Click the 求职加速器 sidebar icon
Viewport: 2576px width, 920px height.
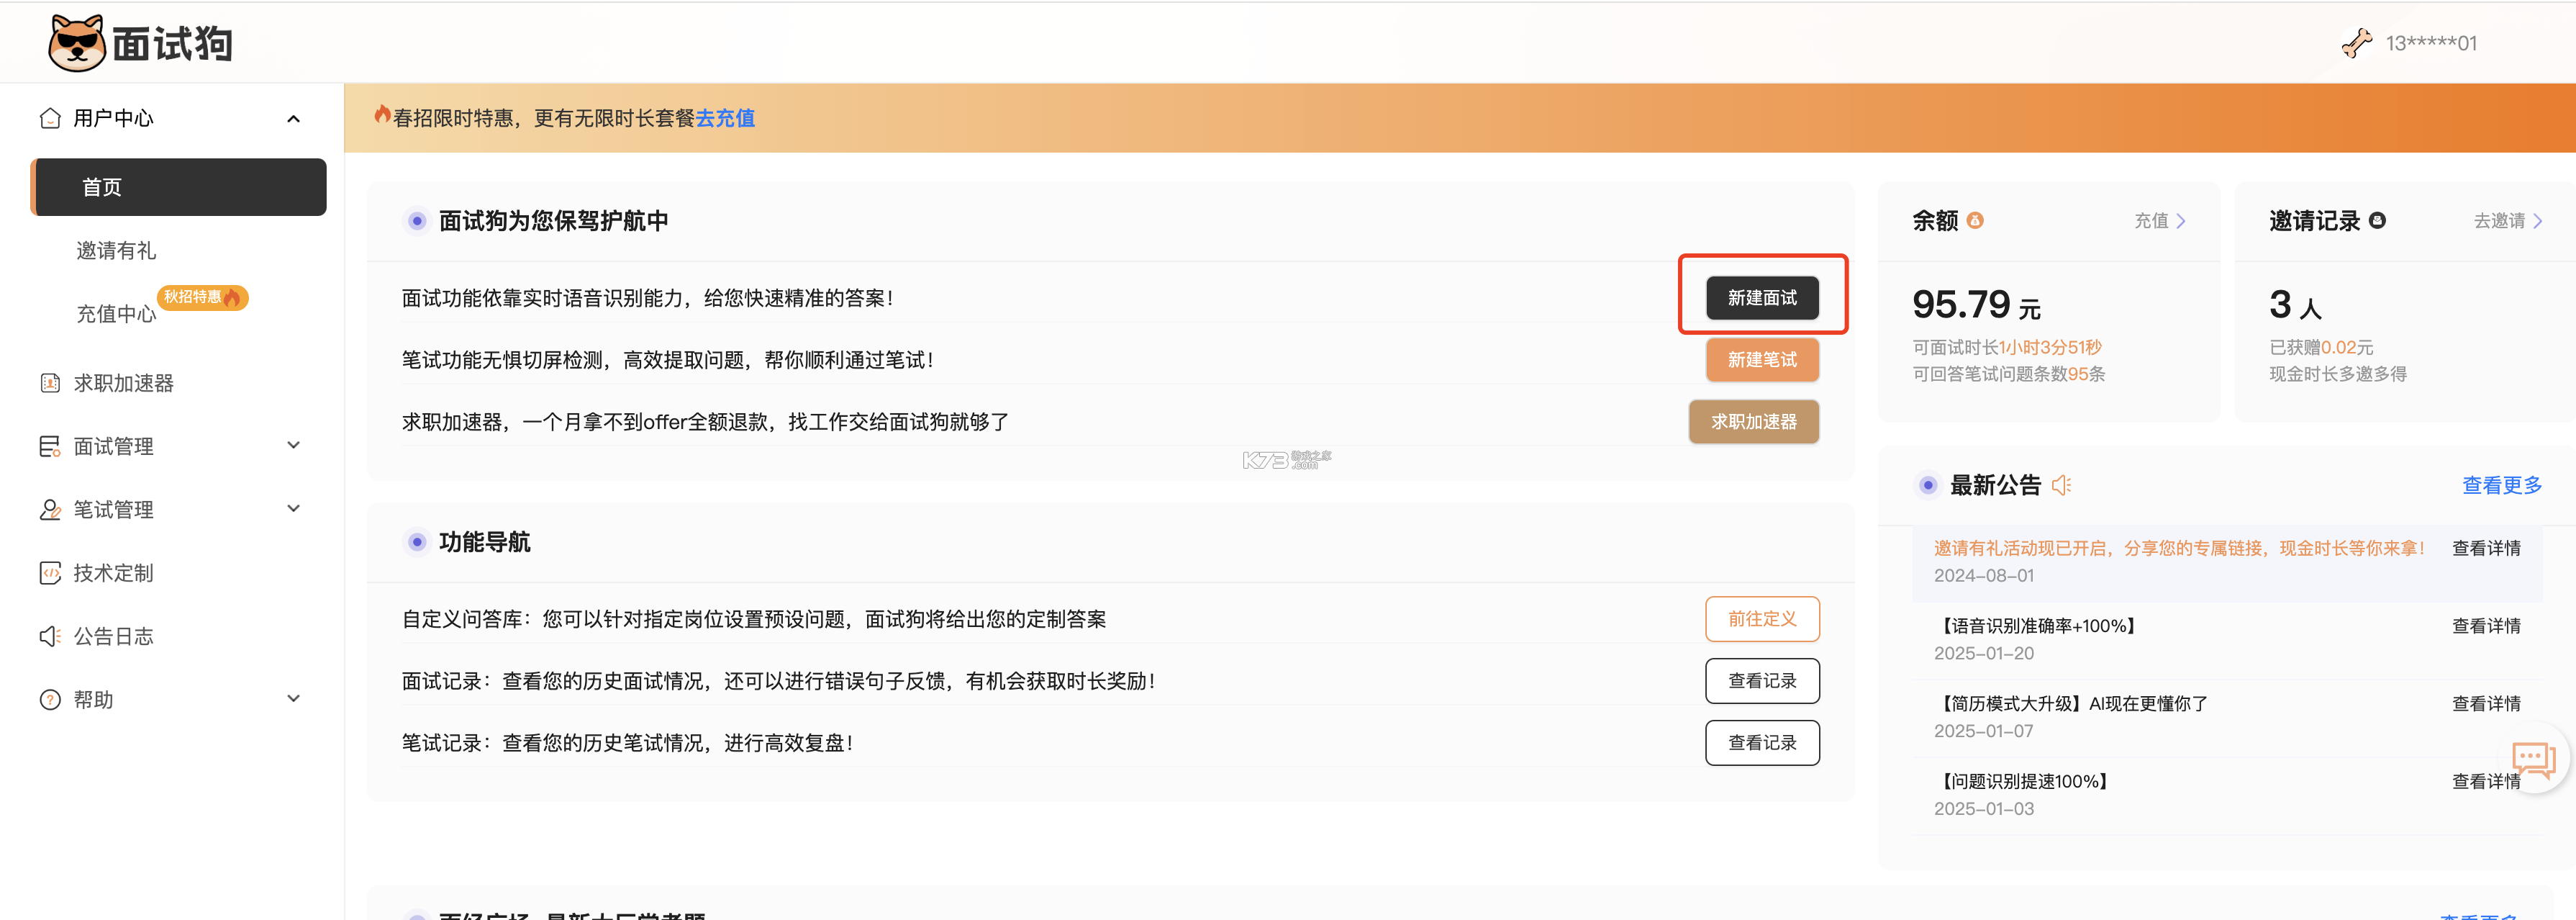50,382
